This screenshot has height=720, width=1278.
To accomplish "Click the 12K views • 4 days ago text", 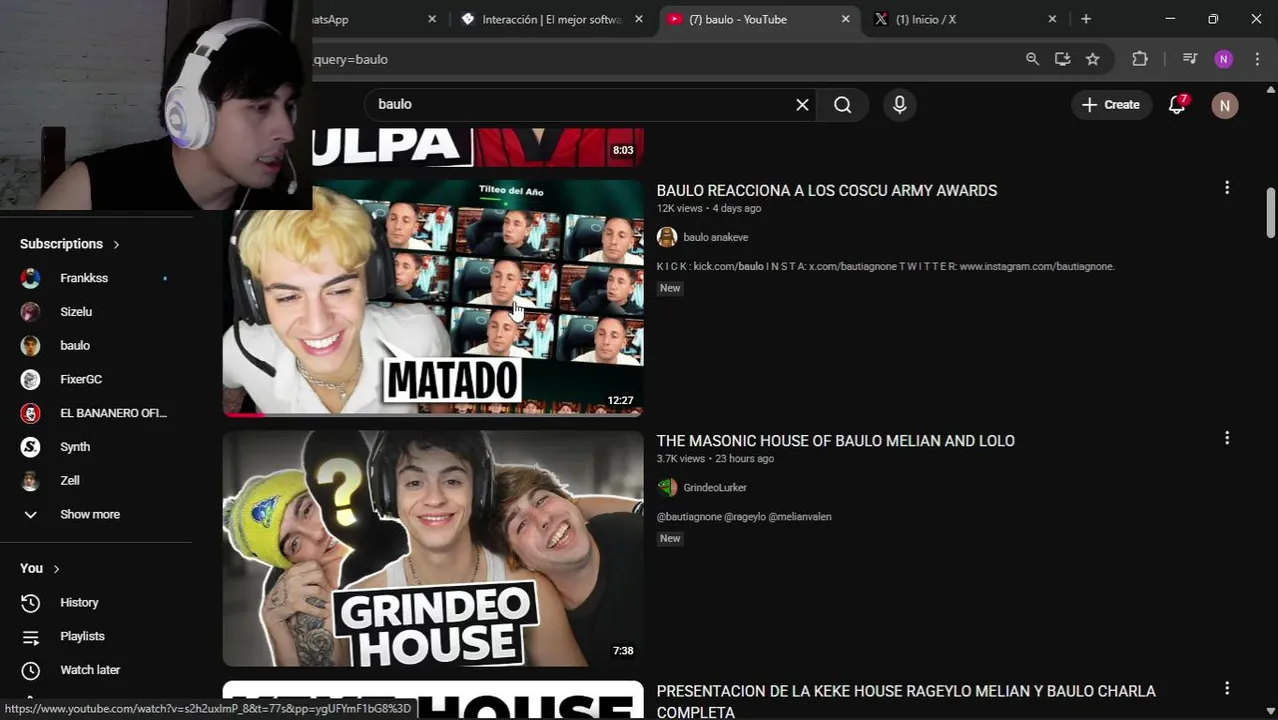I will pos(709,208).
